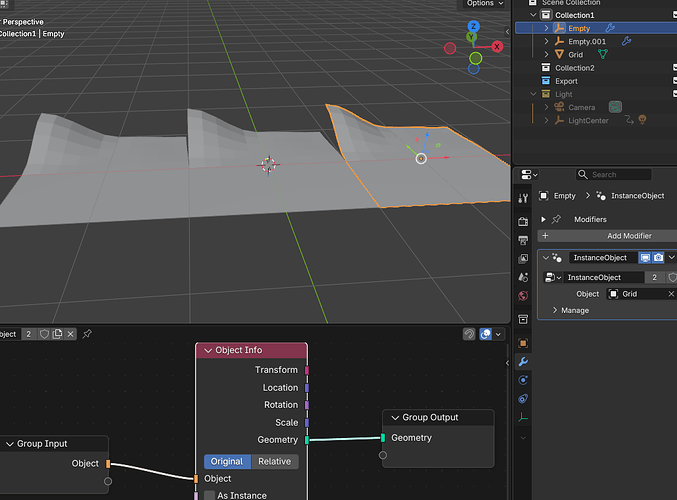
Task: Unlink node group with X in node editor header
Action: tap(70, 334)
